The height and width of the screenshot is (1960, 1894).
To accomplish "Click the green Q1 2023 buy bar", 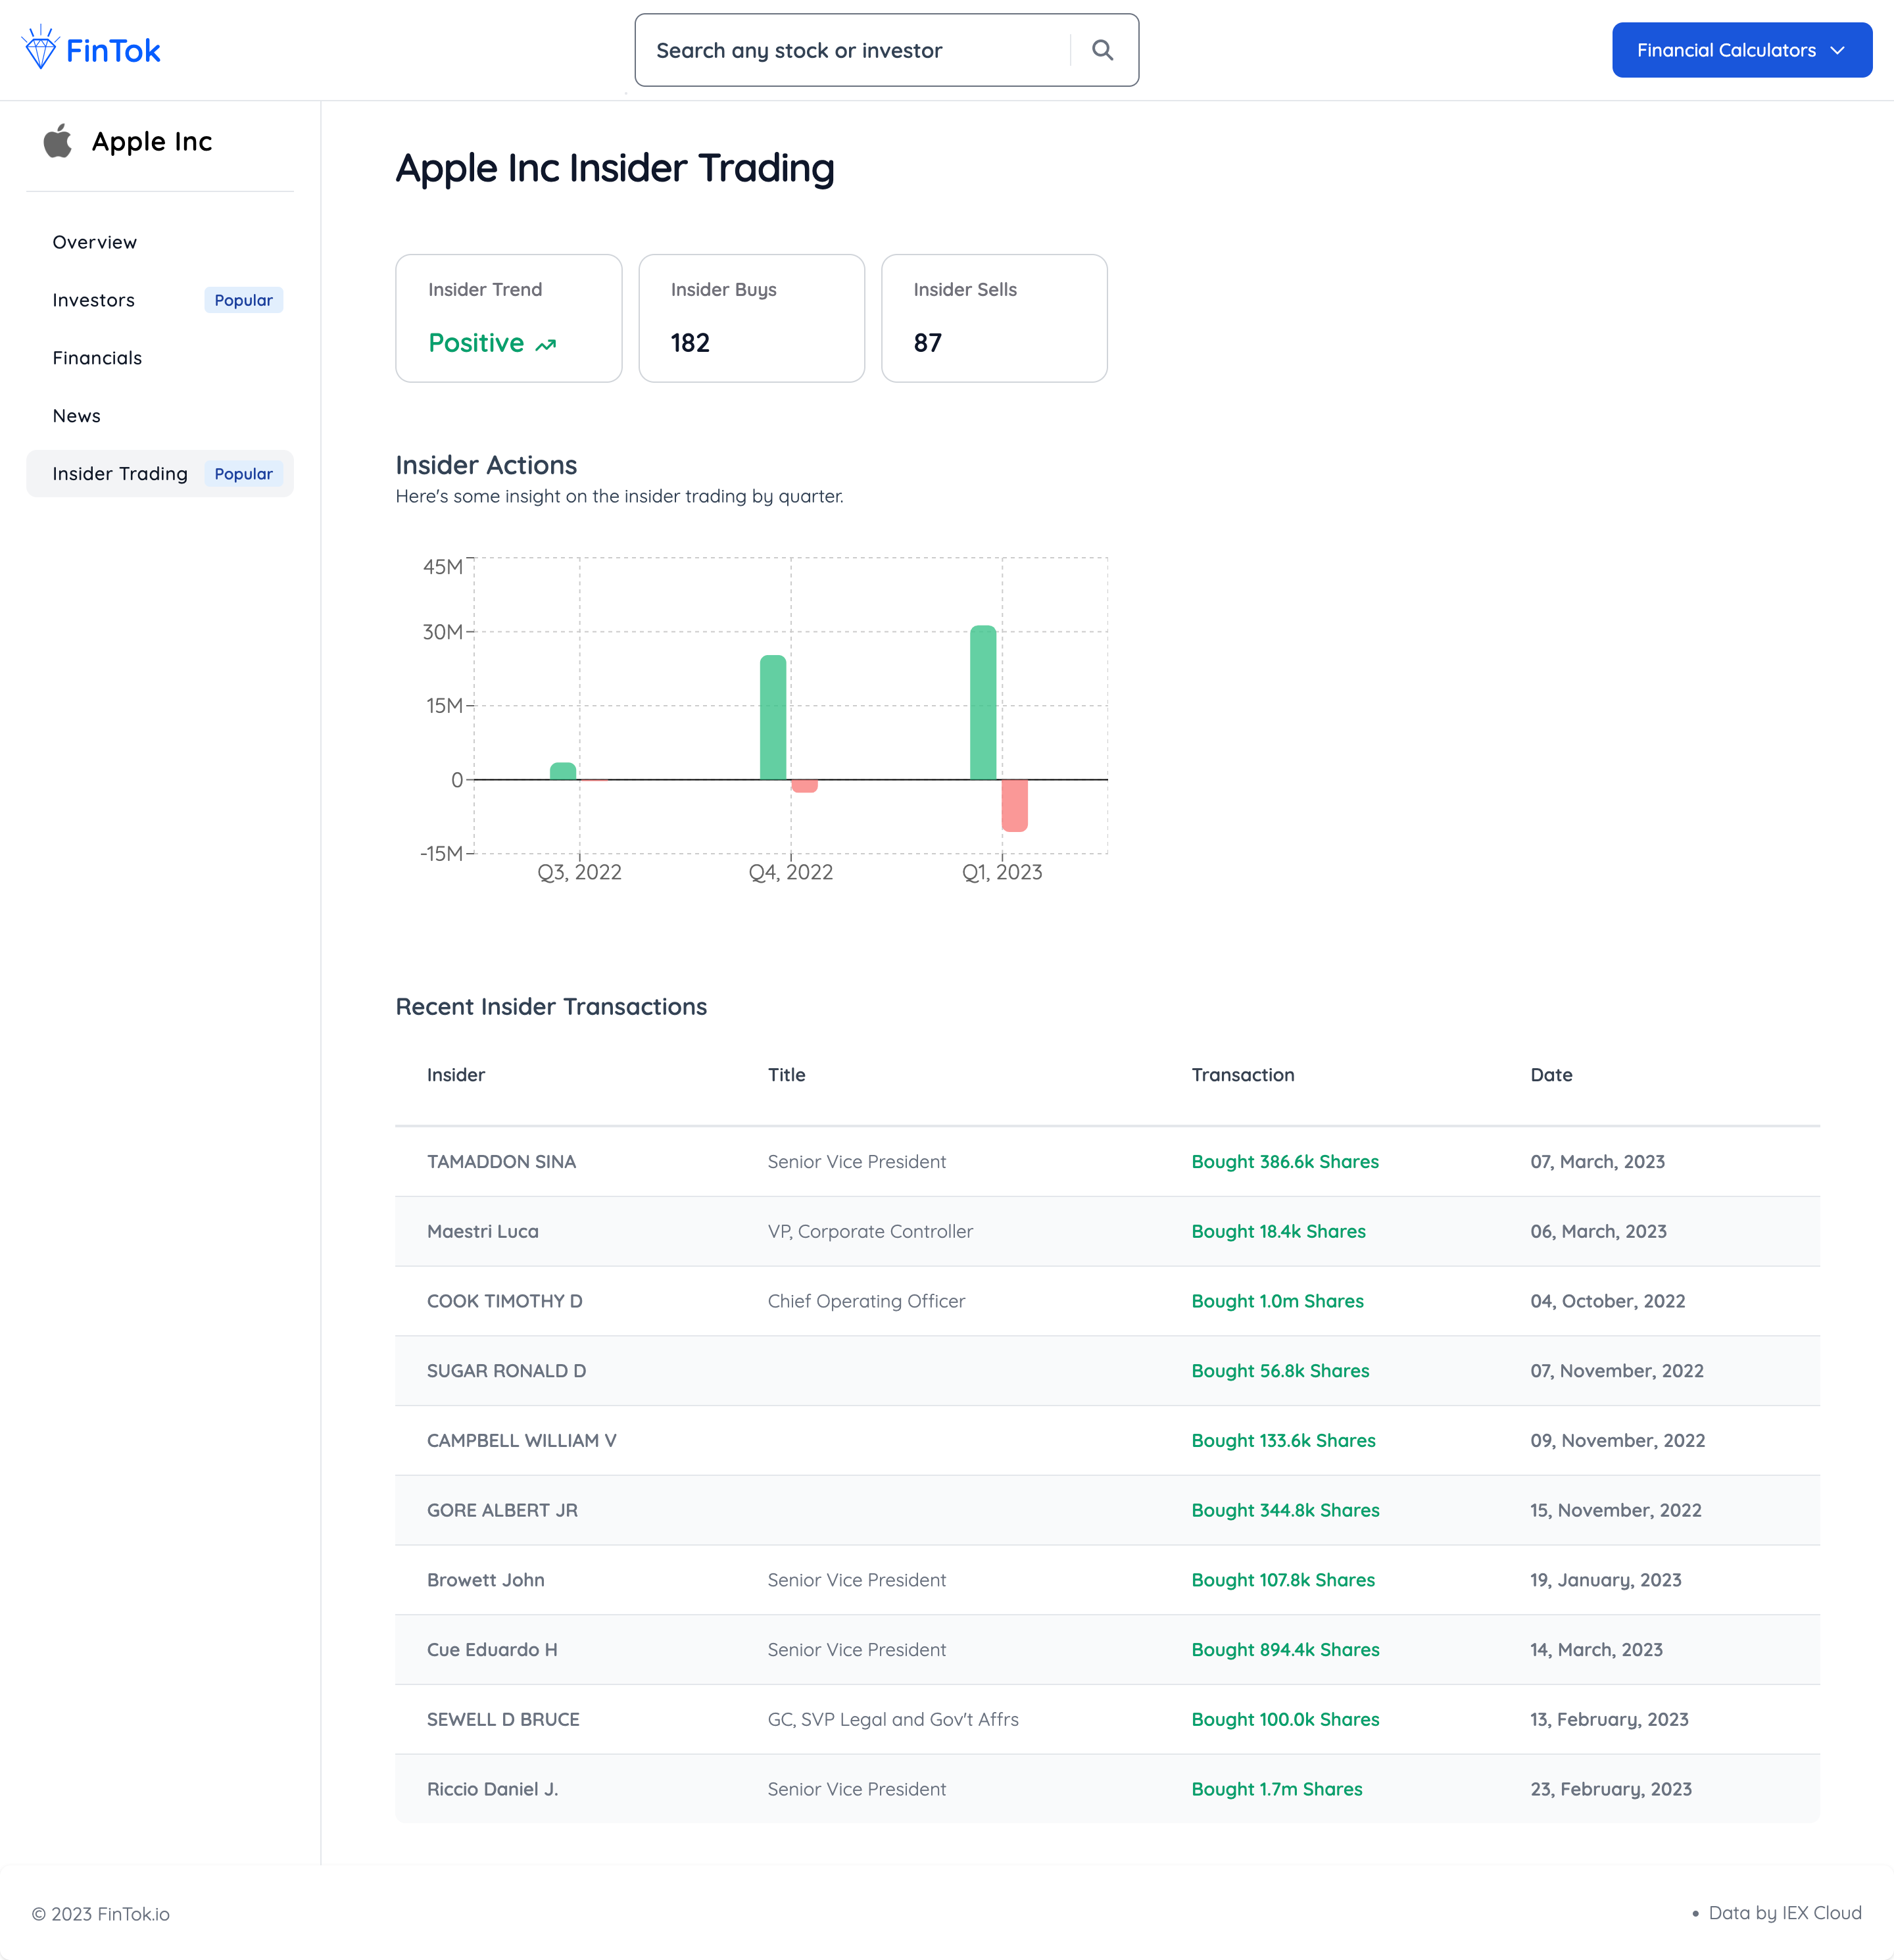I will [983, 703].
